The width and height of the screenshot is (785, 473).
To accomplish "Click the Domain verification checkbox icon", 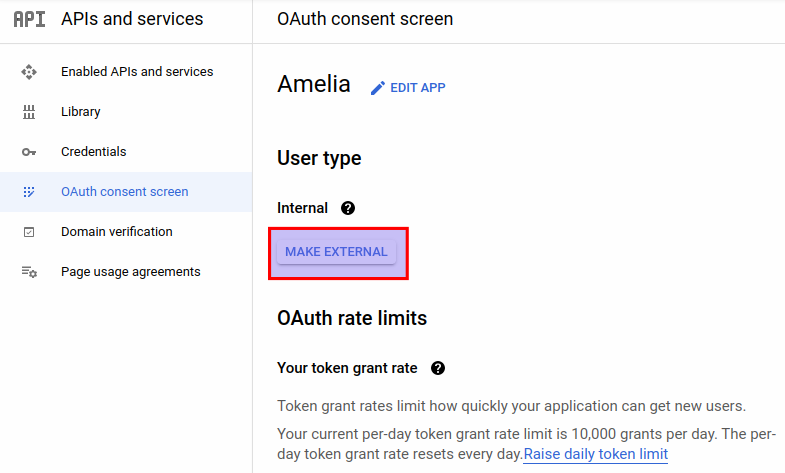I will 29,232.
